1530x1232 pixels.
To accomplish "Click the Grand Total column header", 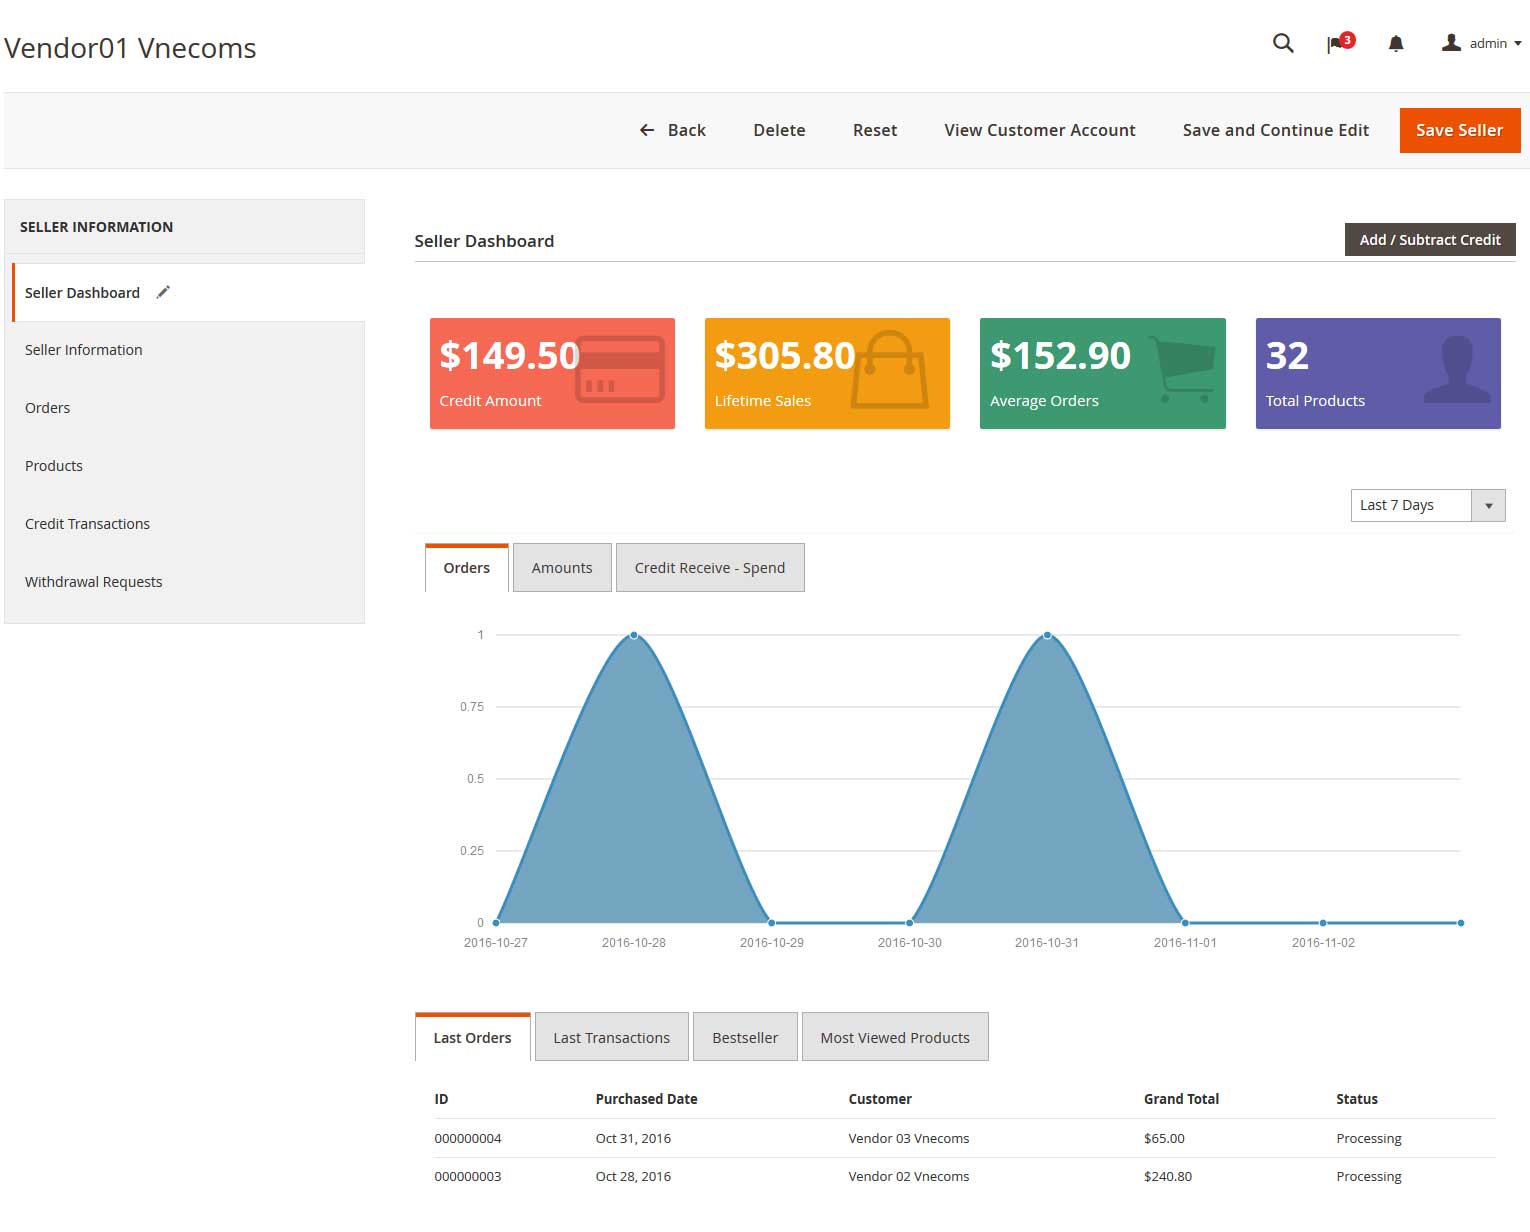I will click(x=1181, y=1098).
